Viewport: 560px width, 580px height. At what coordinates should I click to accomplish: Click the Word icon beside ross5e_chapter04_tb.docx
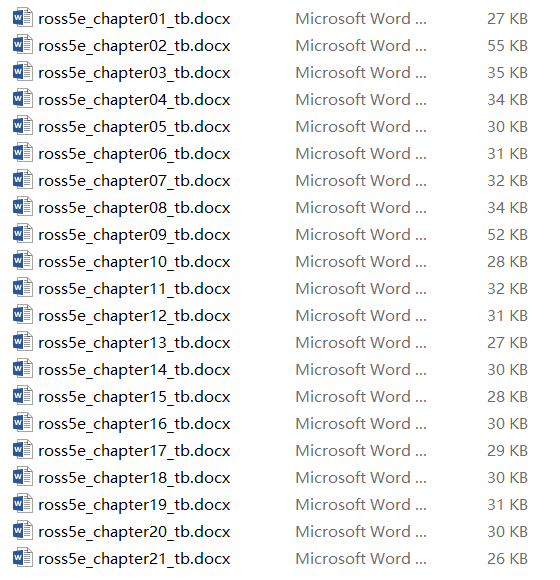[x=23, y=99]
